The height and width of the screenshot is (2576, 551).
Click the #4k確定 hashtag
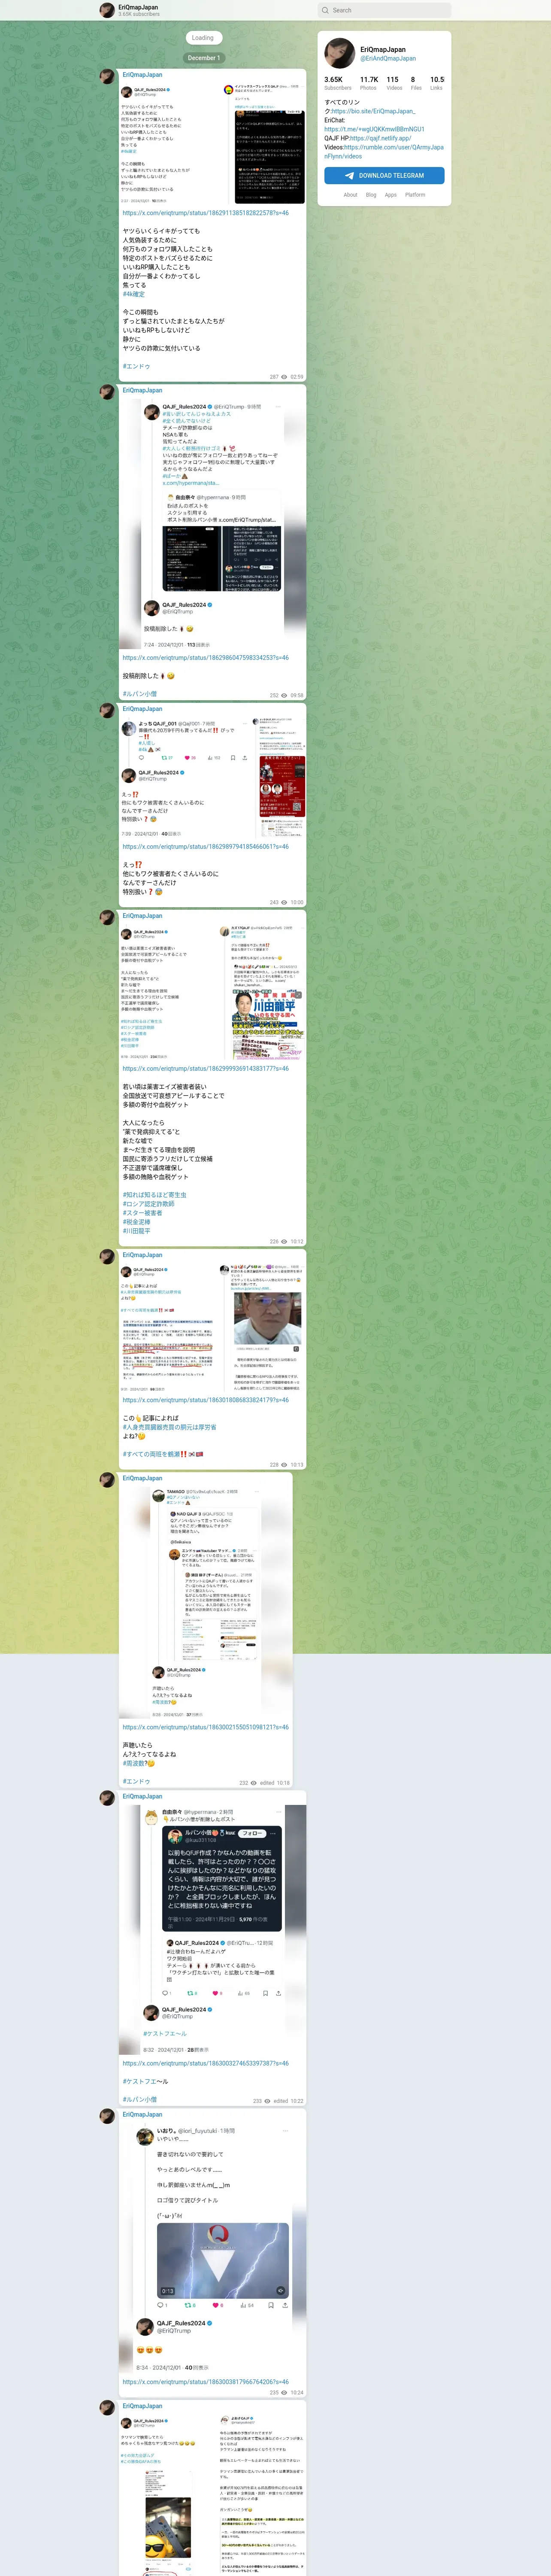[x=134, y=294]
